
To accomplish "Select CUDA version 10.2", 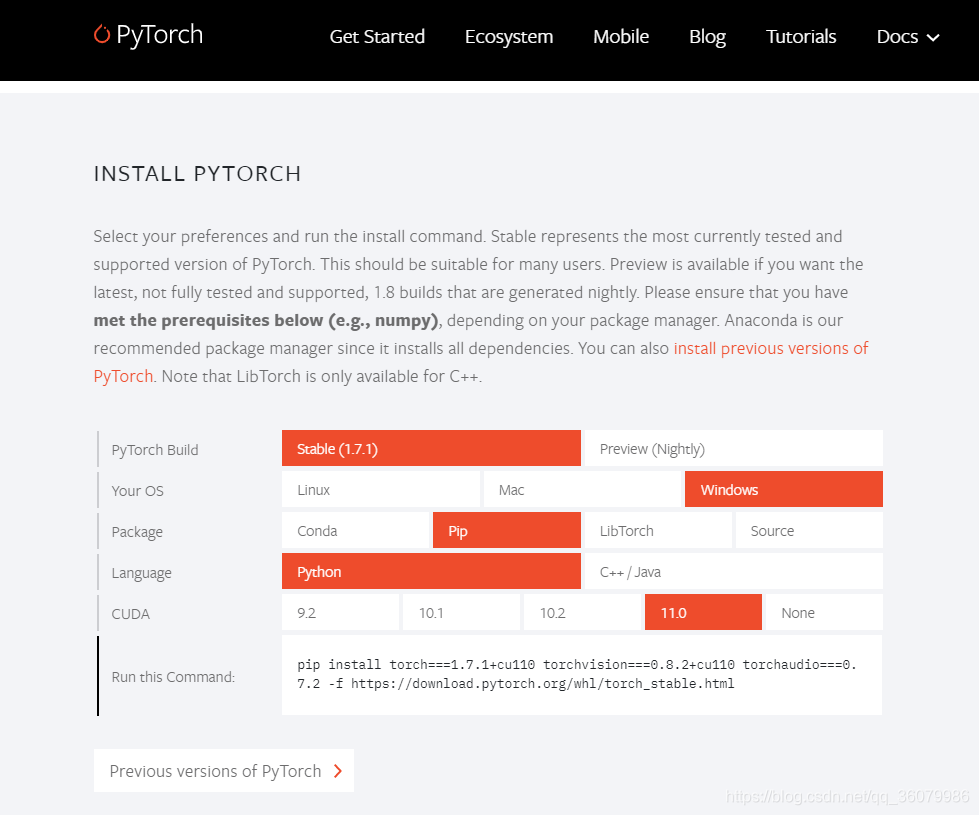I will pos(582,612).
